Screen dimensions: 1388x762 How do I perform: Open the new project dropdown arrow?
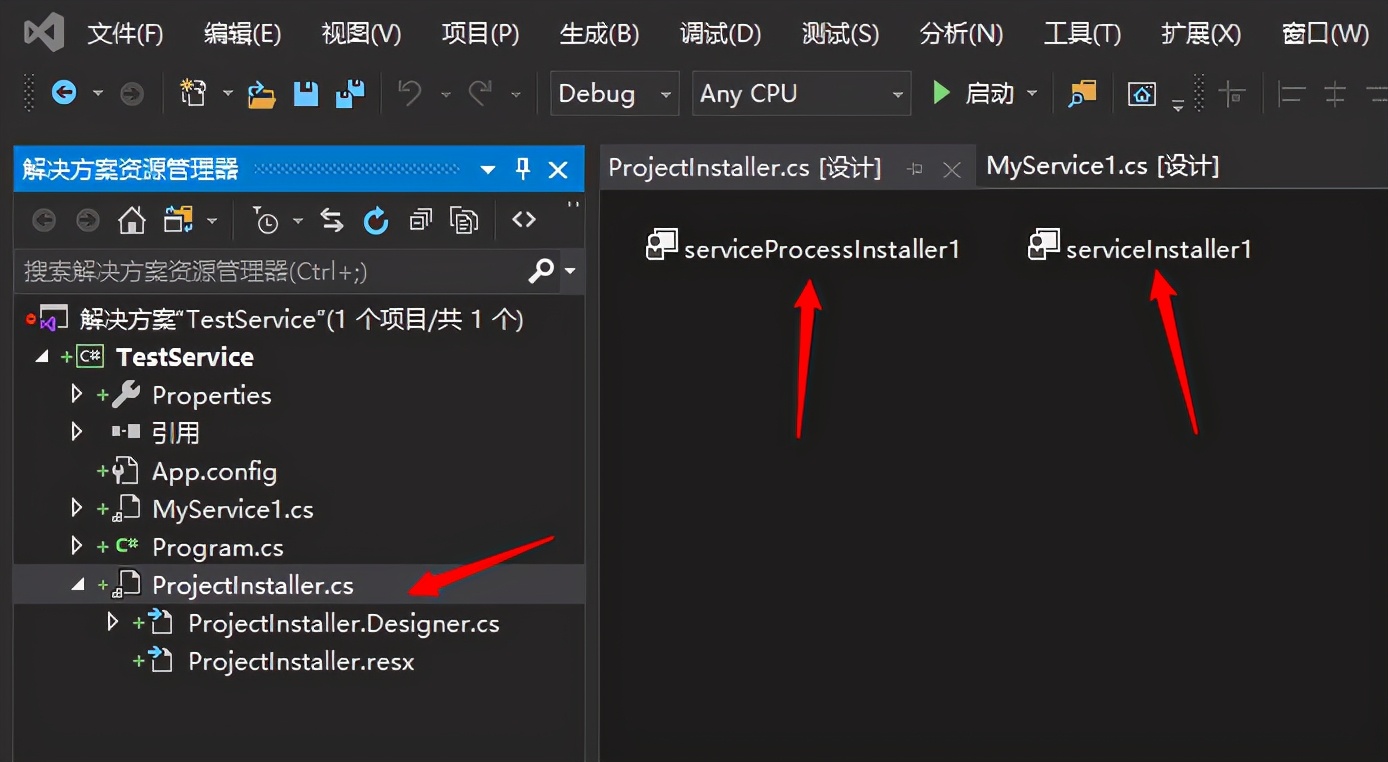[227, 94]
